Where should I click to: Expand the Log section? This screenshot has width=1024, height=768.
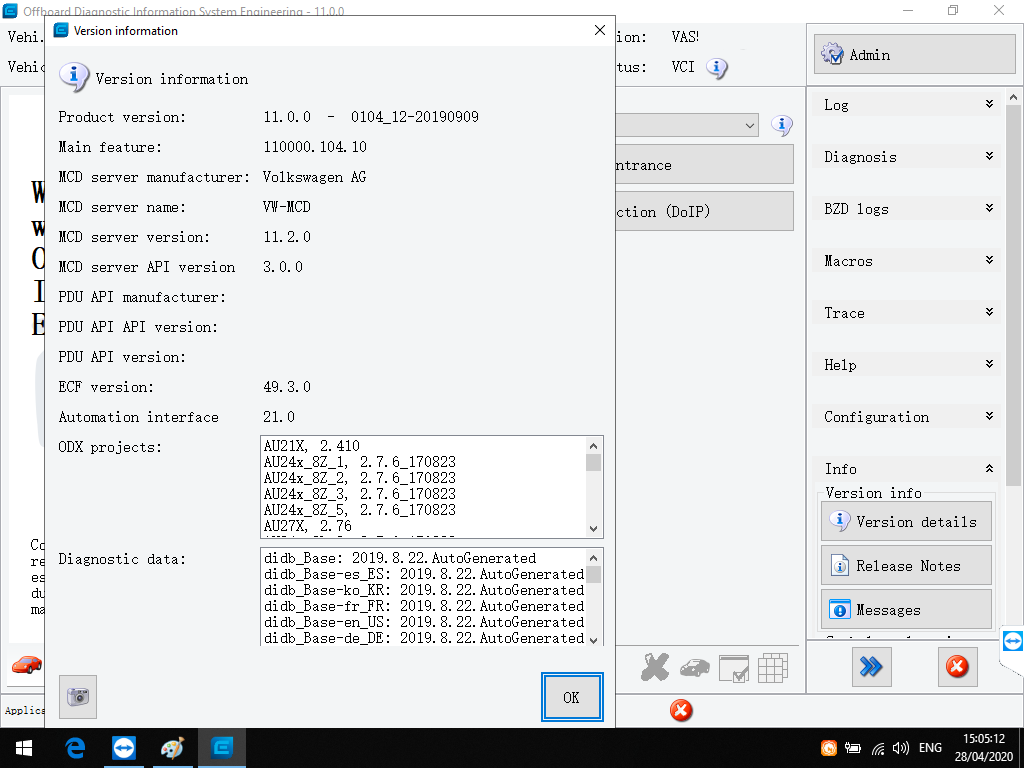906,104
